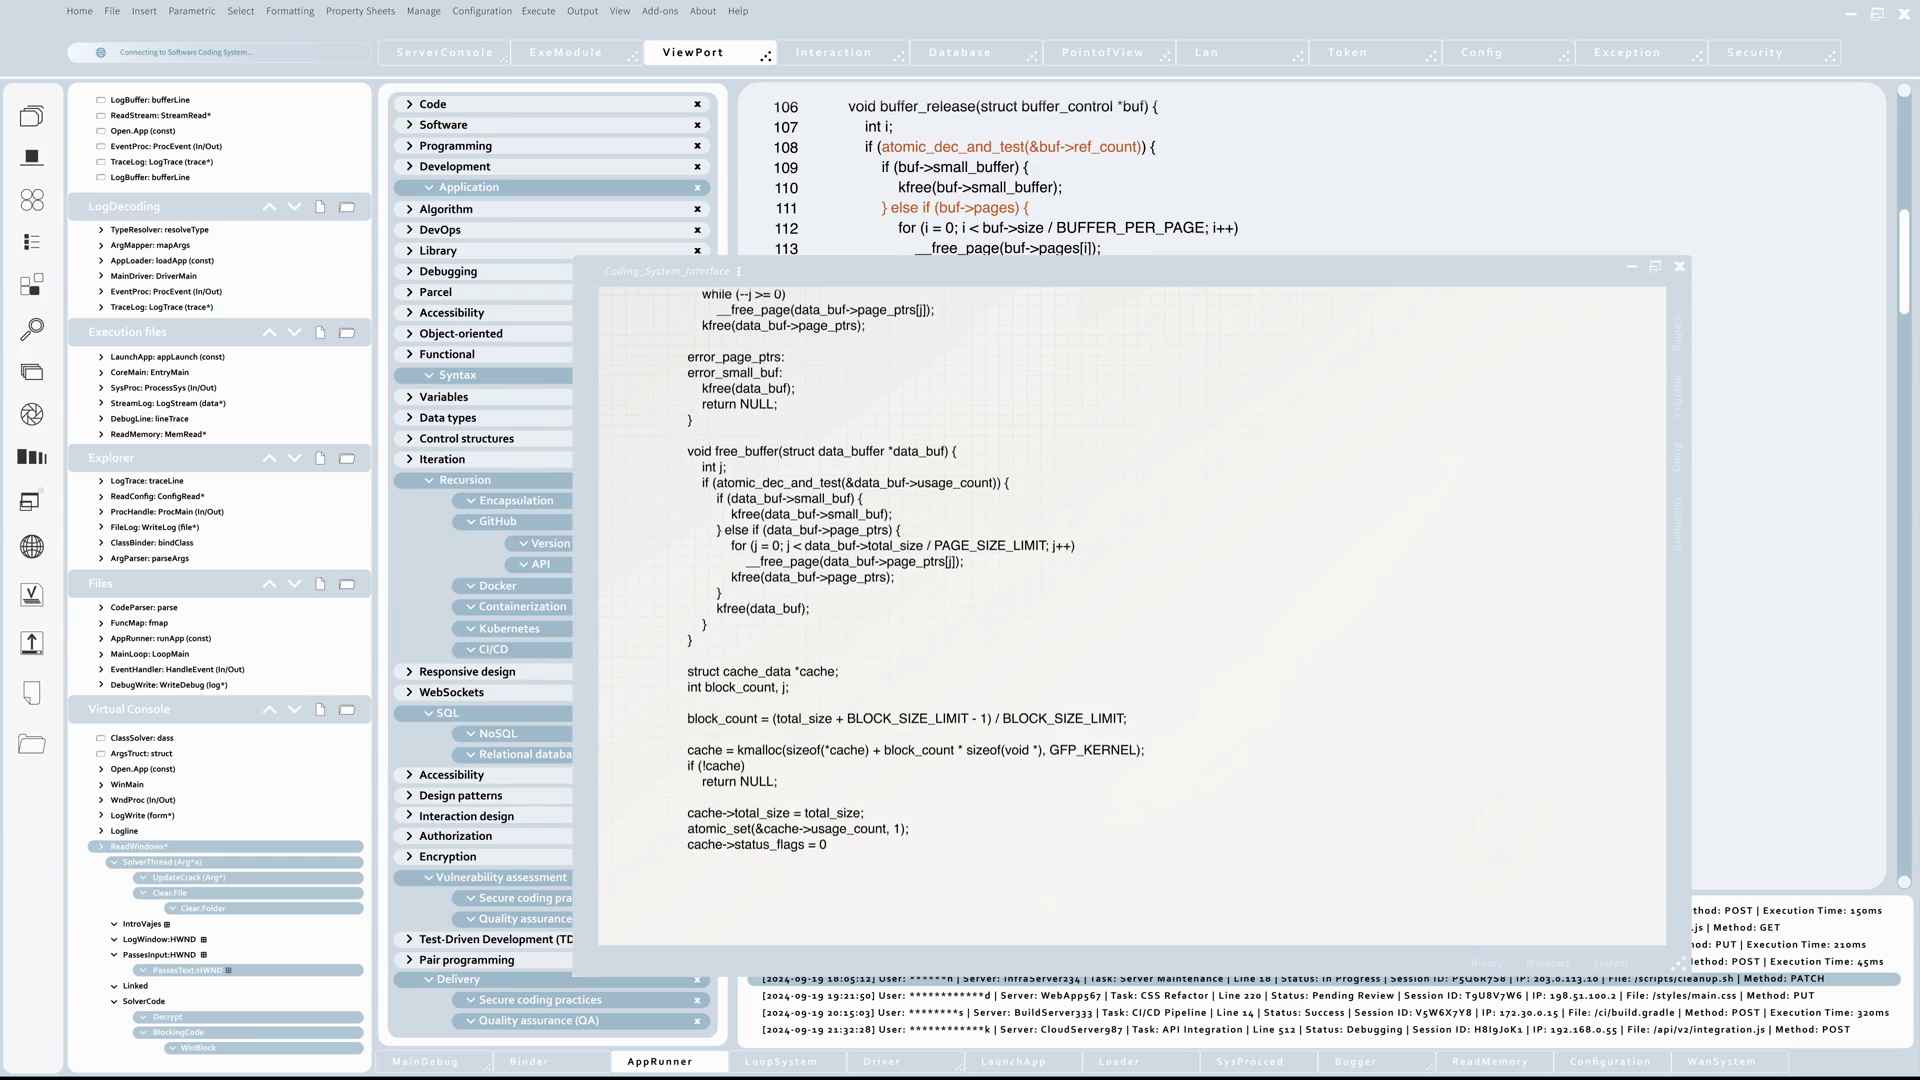Click the list view icon in sidebar
This screenshot has width=1920, height=1080.
click(32, 242)
